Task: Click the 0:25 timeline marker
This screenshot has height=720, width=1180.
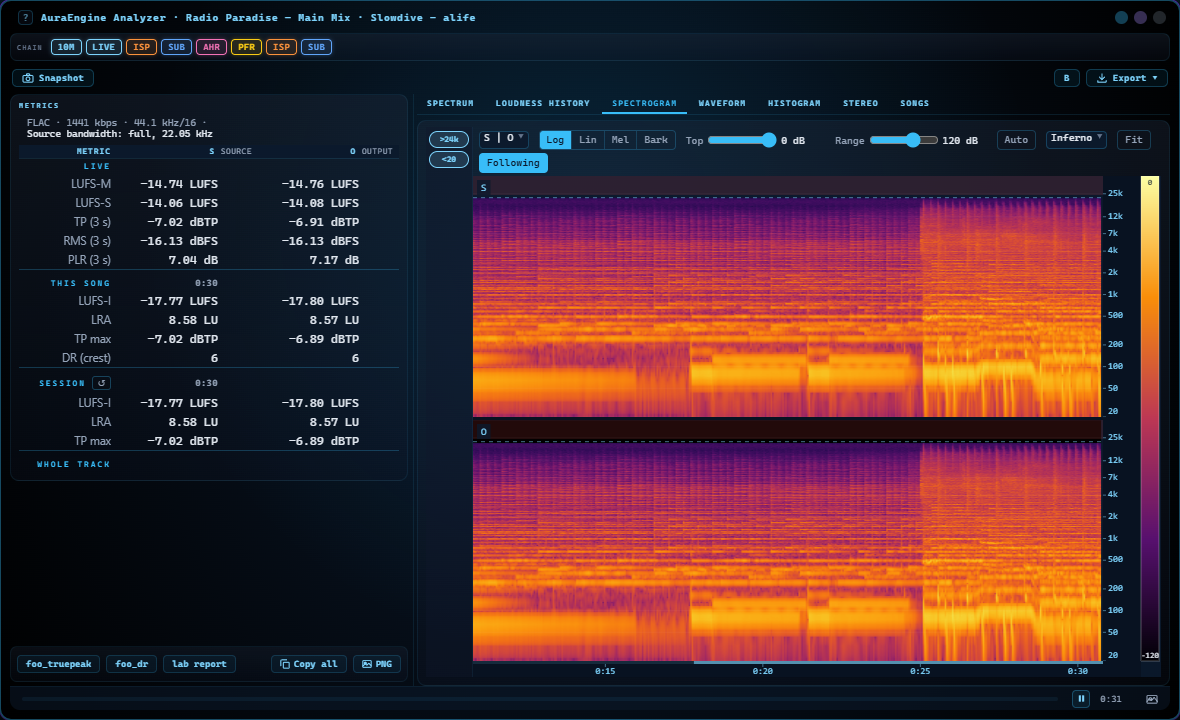Action: [x=920, y=671]
